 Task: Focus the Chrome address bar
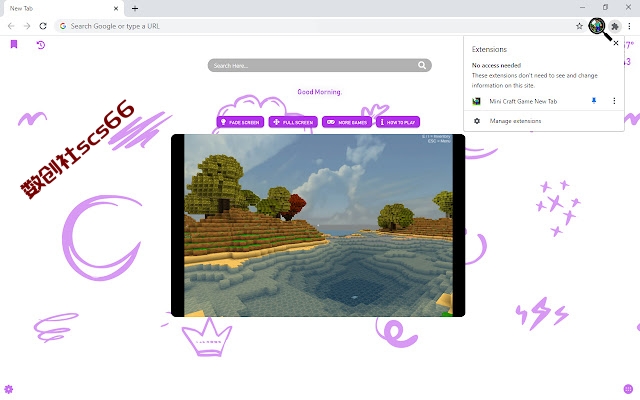click(x=318, y=26)
